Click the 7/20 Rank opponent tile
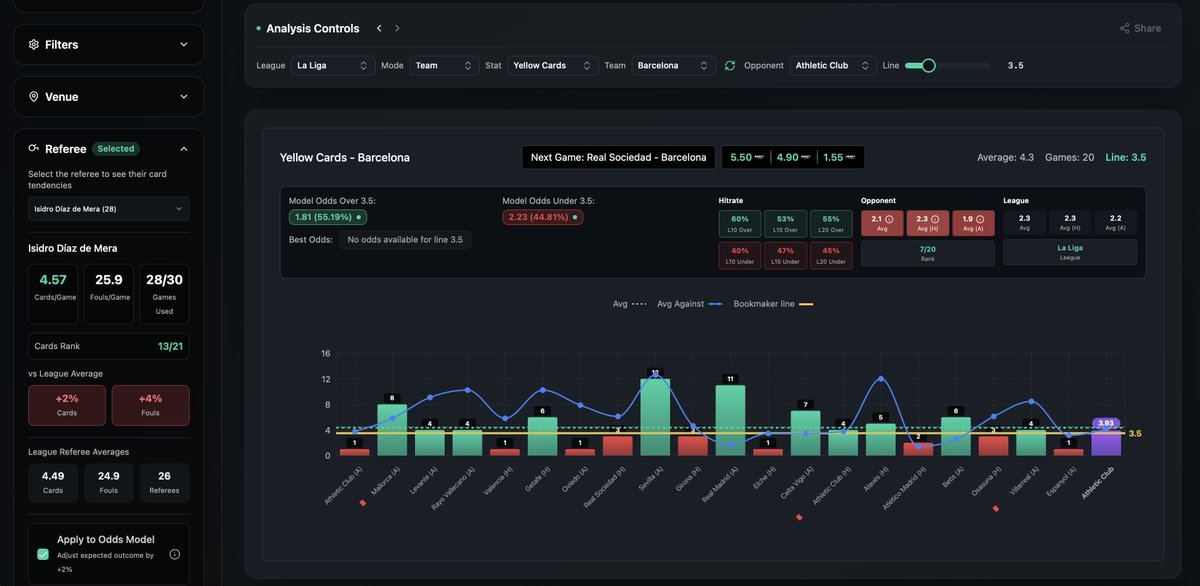The width and height of the screenshot is (1200, 586). pos(928,253)
